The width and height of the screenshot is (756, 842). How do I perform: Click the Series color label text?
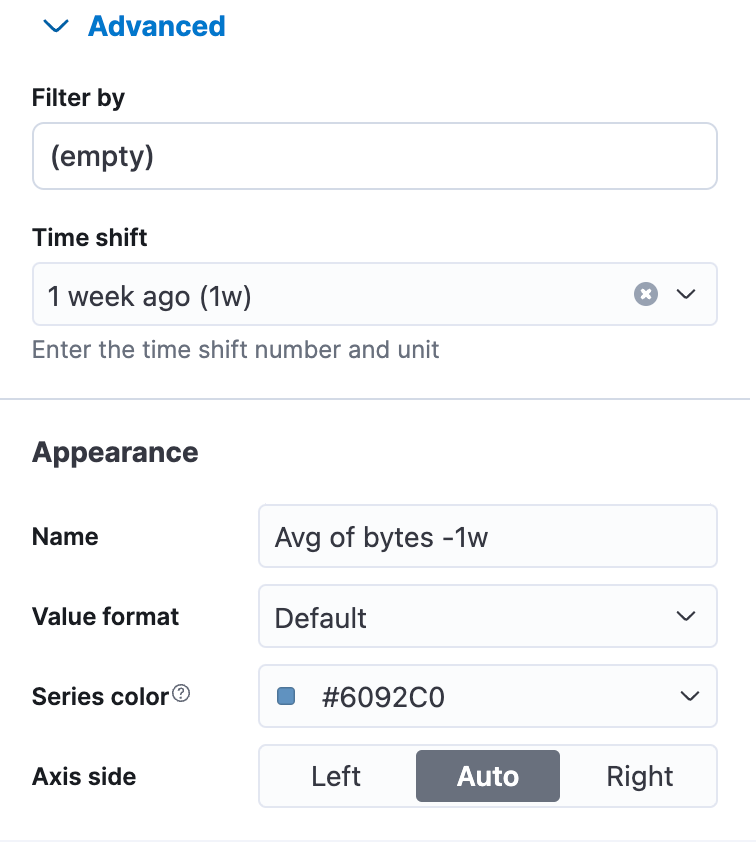click(x=100, y=696)
